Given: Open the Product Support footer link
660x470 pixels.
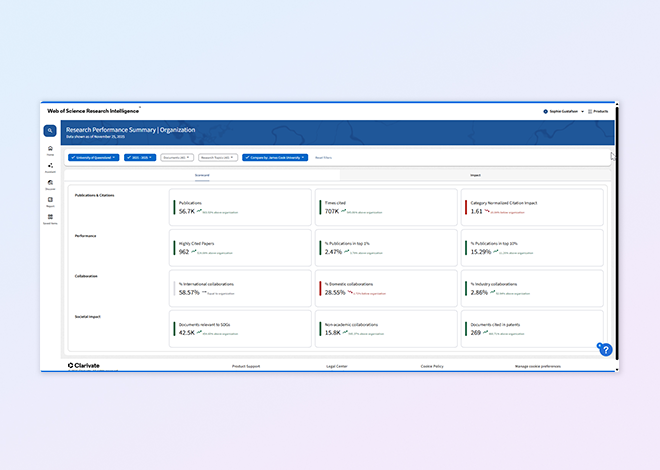Looking at the screenshot, I should [x=246, y=366].
